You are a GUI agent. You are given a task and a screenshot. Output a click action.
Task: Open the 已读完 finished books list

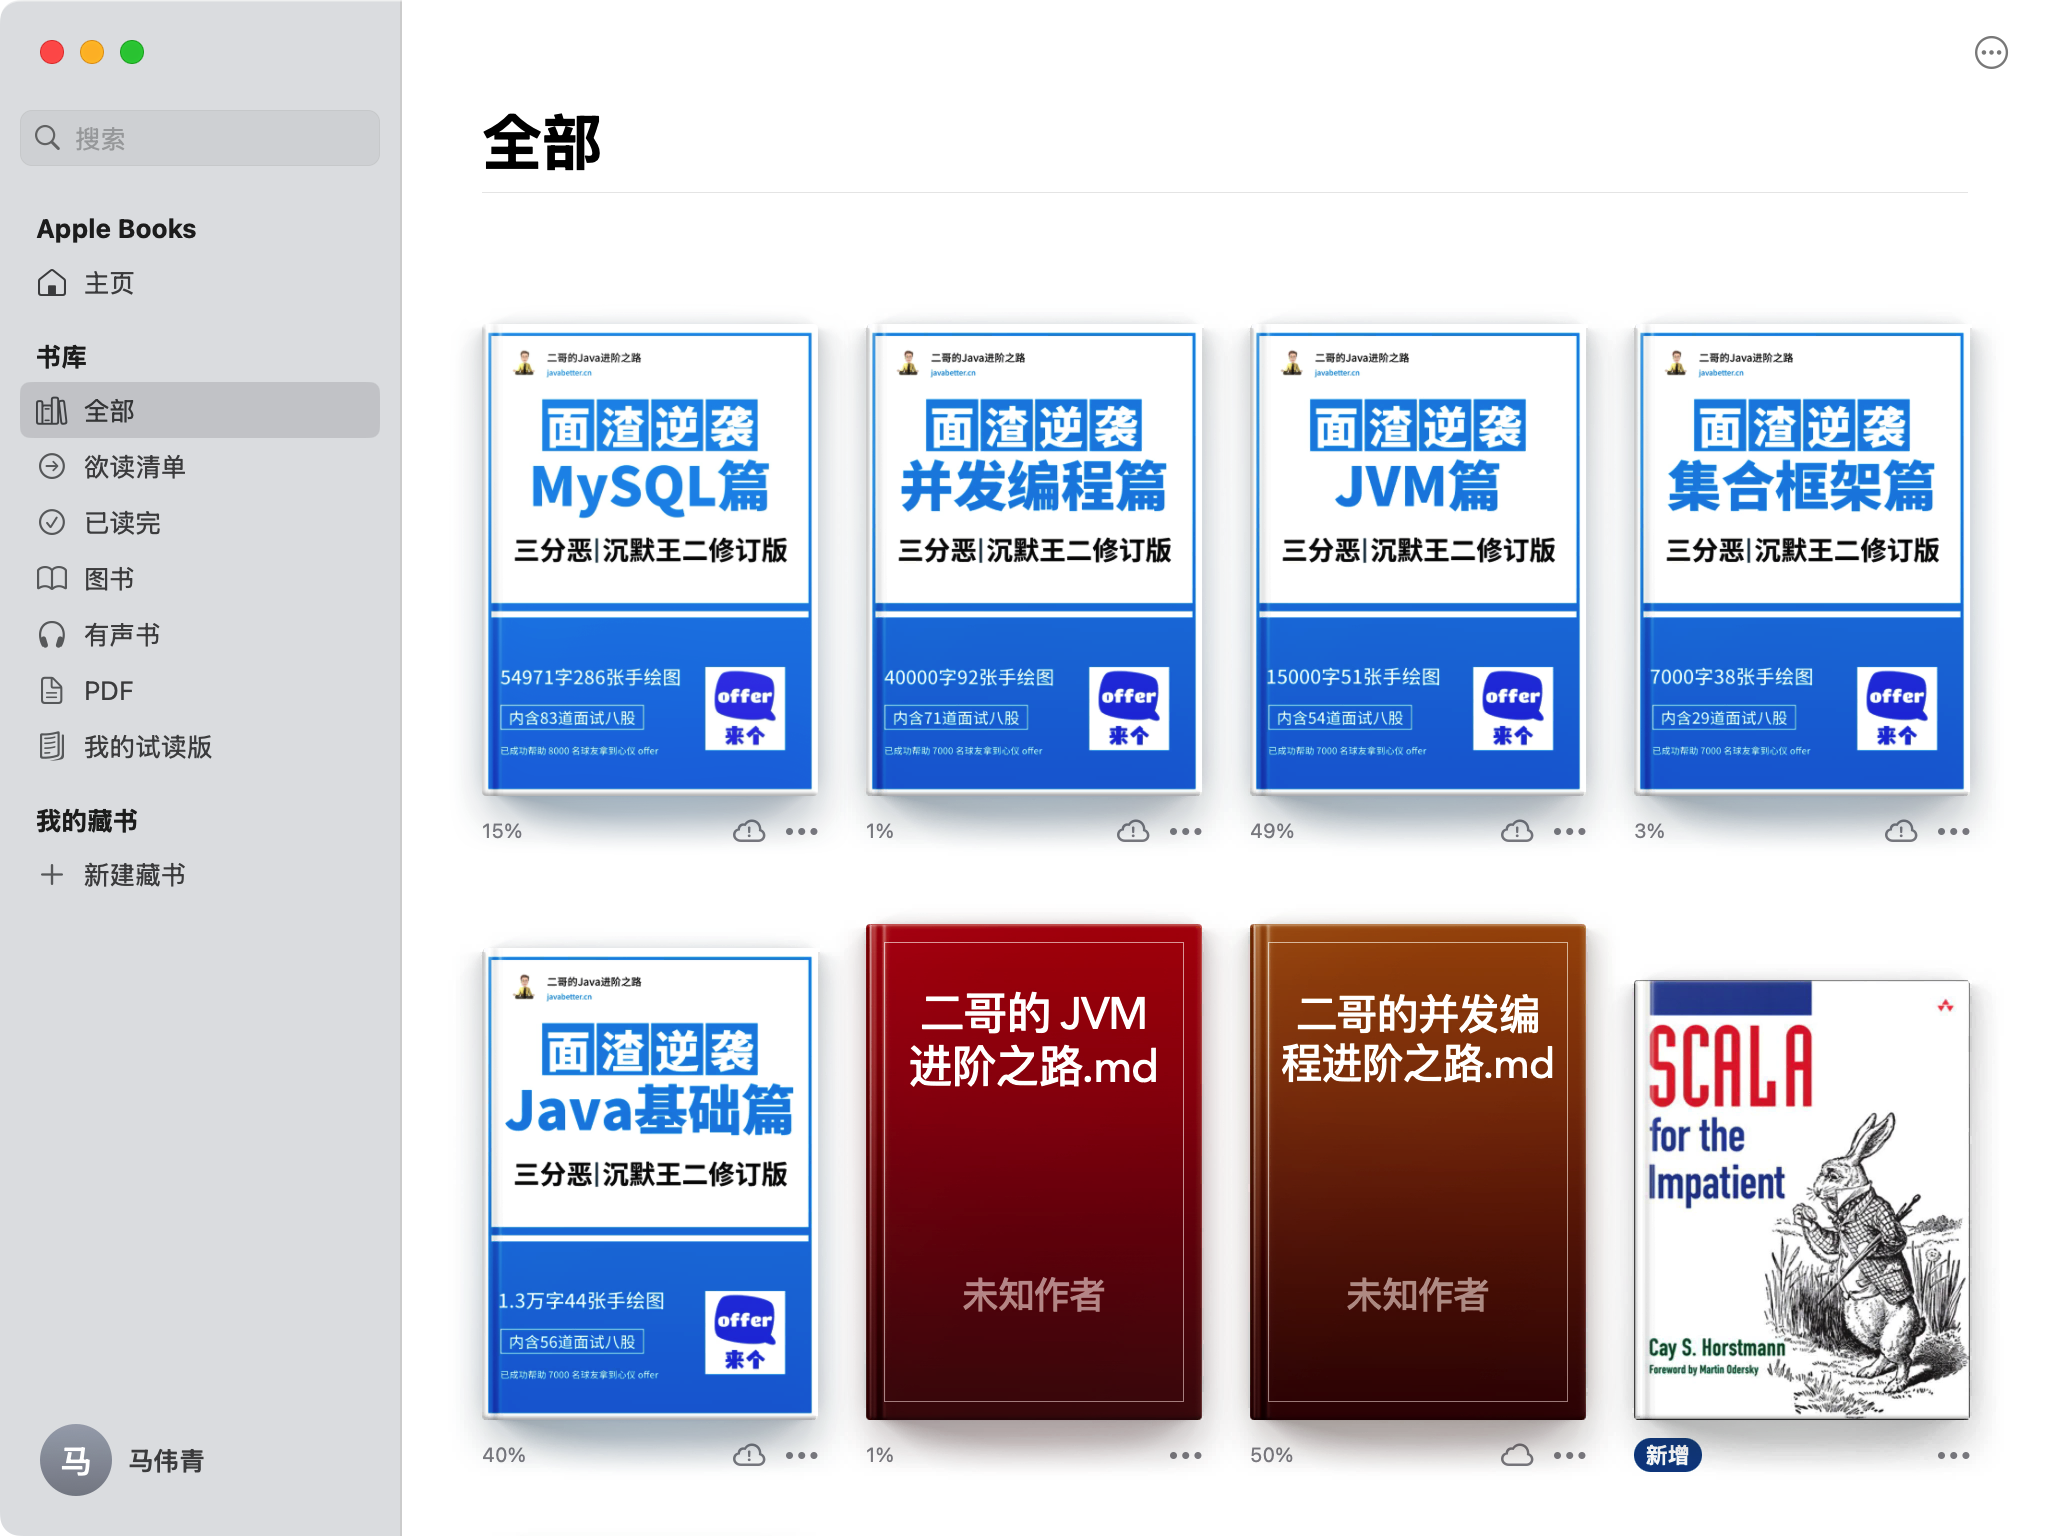[122, 522]
